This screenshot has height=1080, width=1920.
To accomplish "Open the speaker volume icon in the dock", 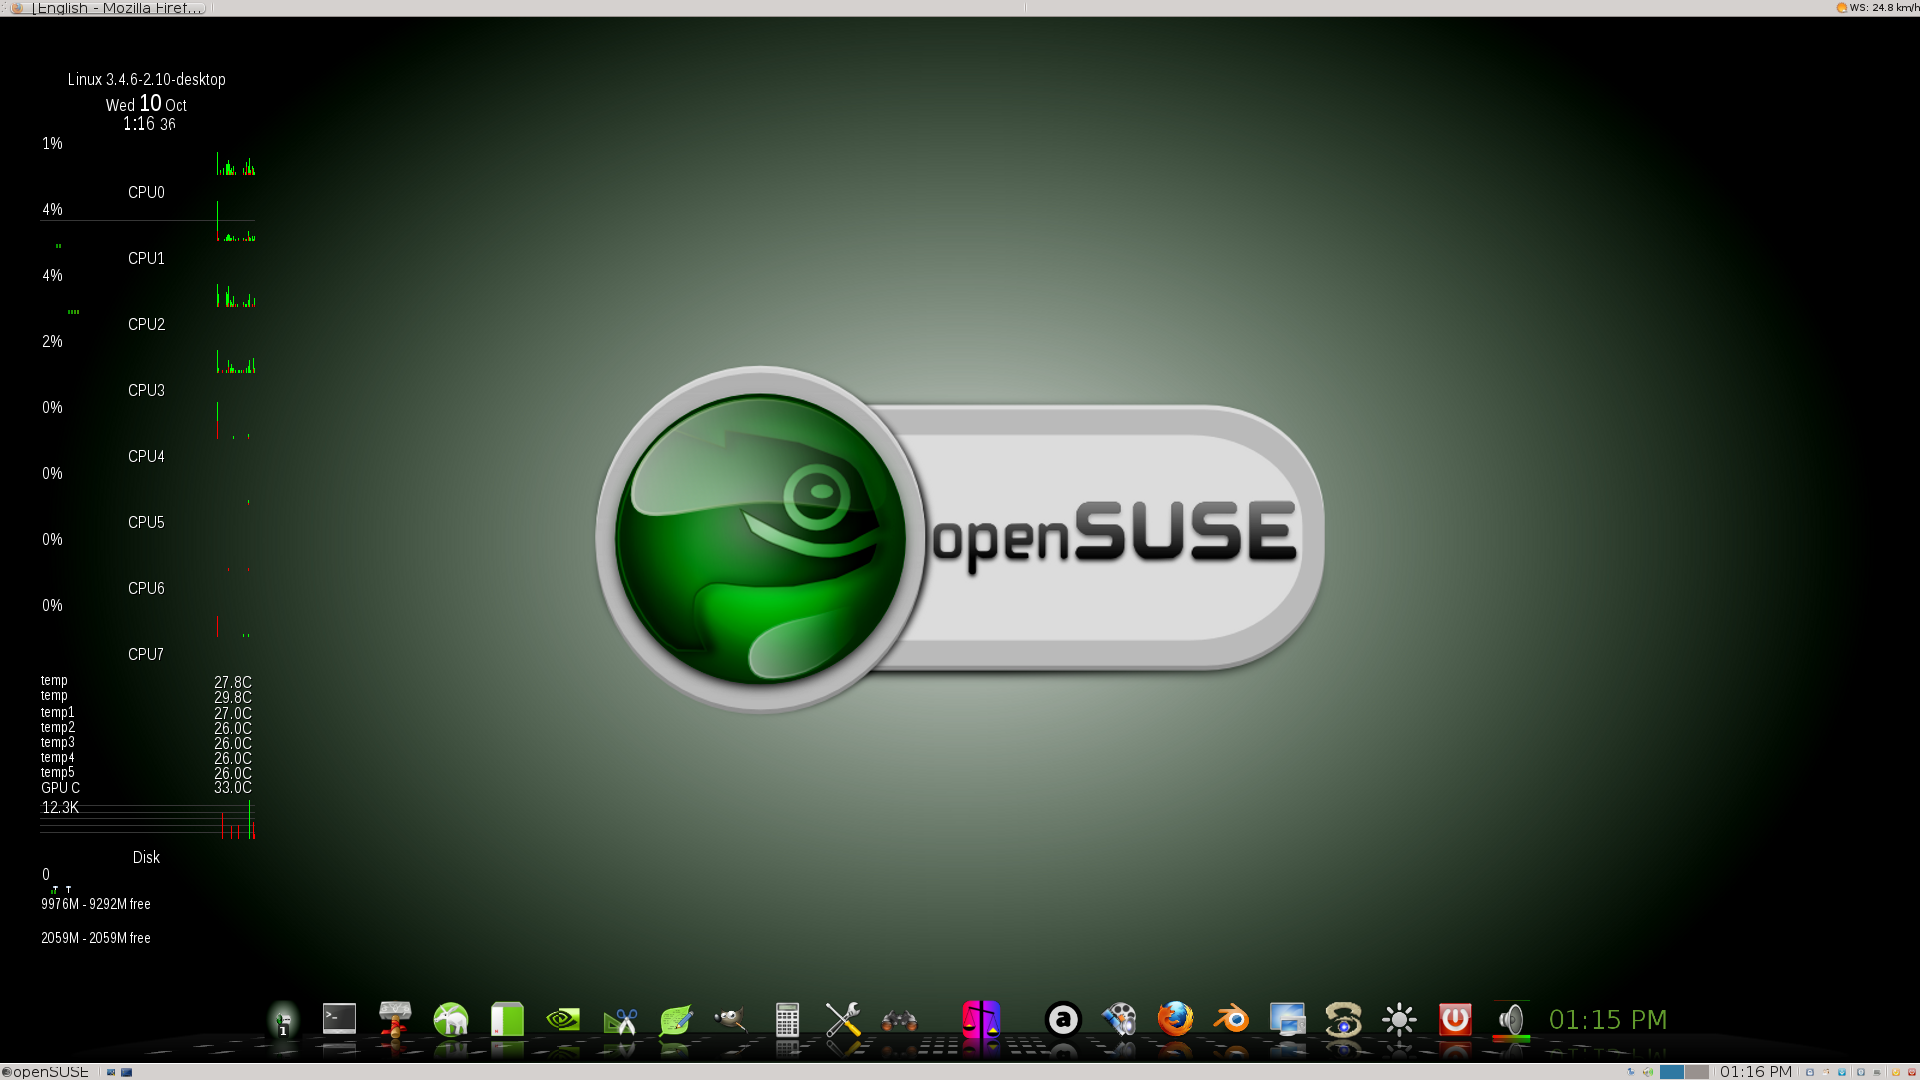I will (1511, 1019).
